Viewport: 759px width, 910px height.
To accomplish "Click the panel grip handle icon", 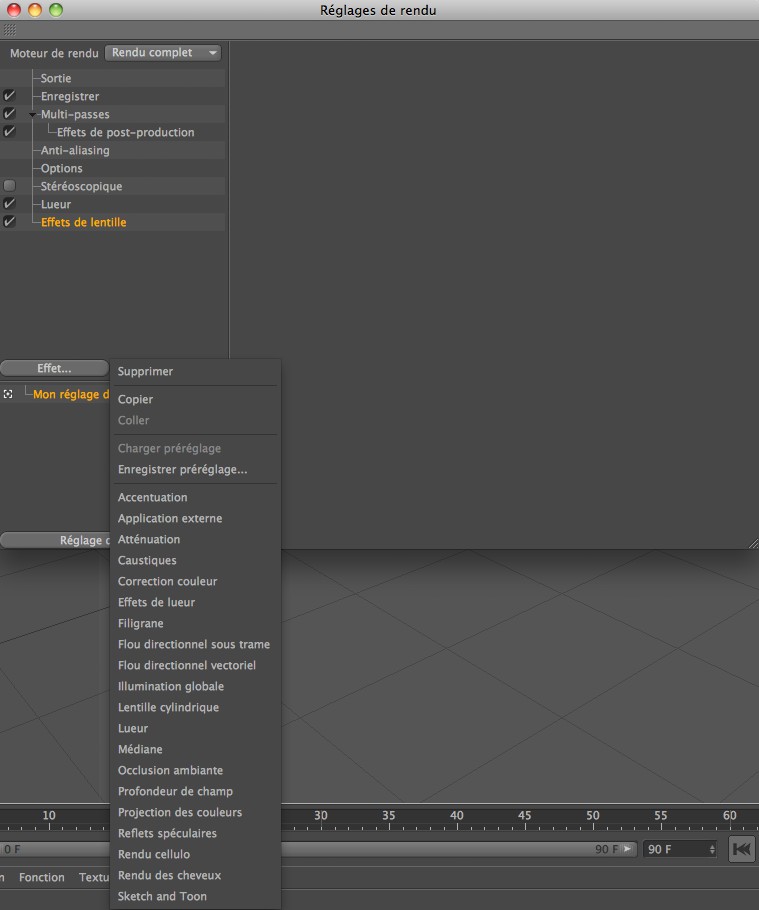I will coord(10,30).
